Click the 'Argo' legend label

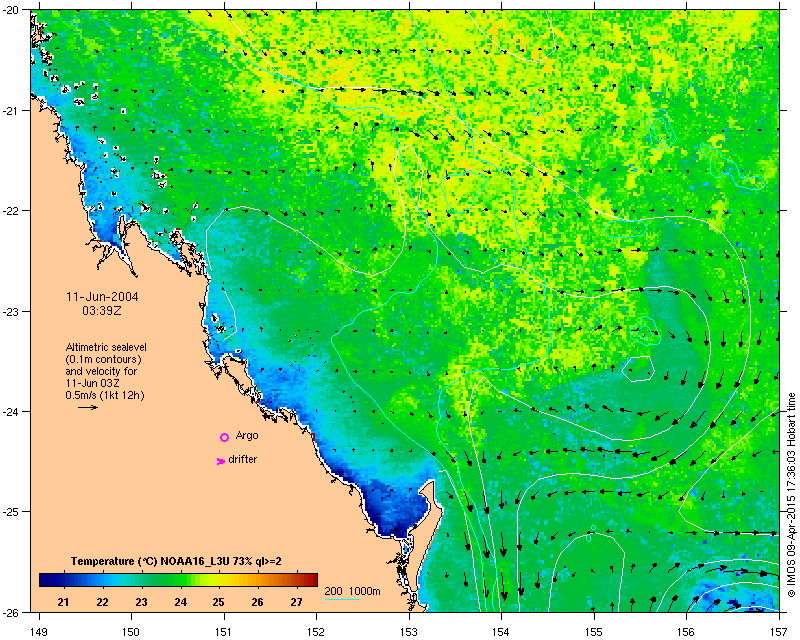click(247, 436)
